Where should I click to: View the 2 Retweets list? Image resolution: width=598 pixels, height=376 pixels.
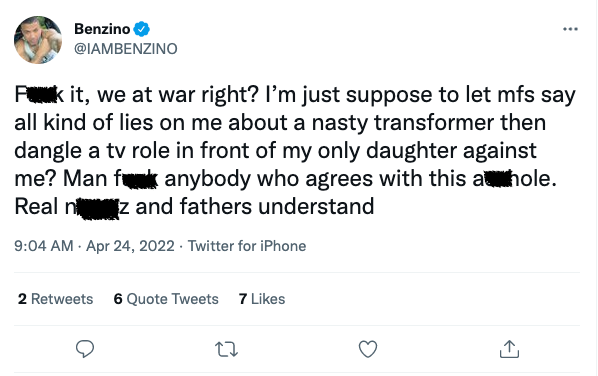coord(55,299)
